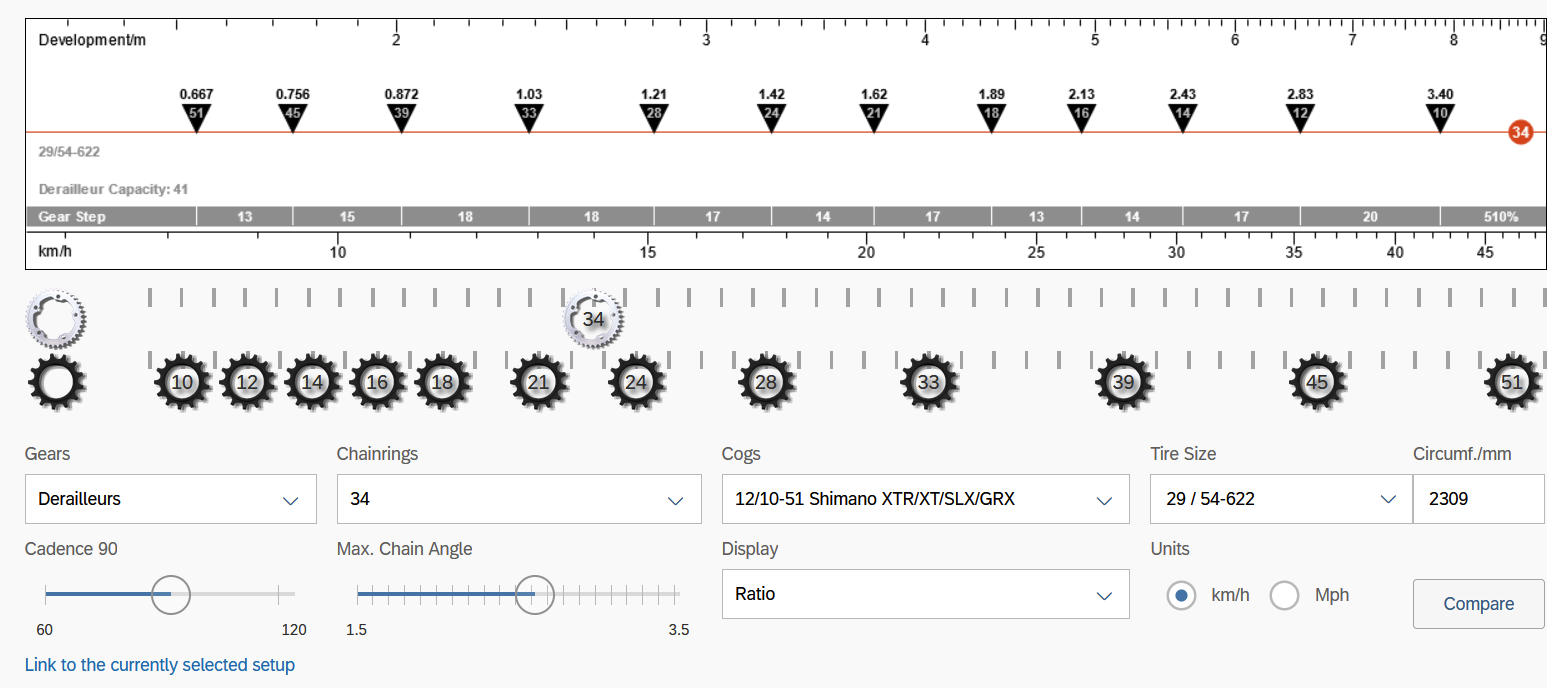1547x688 pixels.
Task: Click the 34-tooth chainring icon
Action: click(x=593, y=319)
